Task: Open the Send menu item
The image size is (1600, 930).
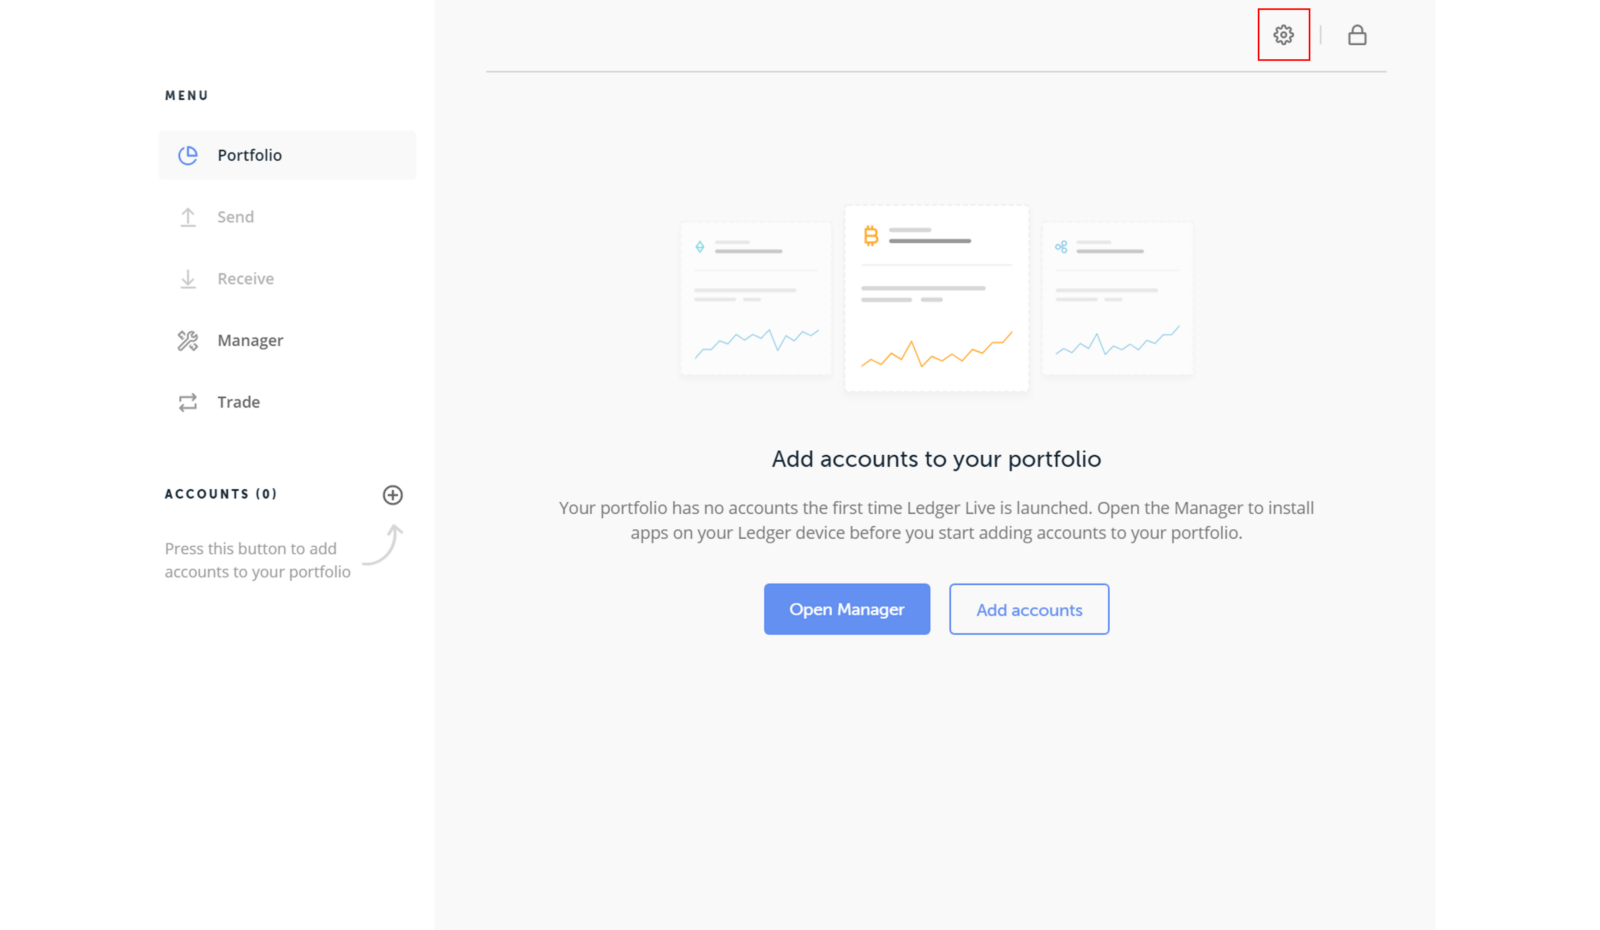Action: tap(236, 217)
